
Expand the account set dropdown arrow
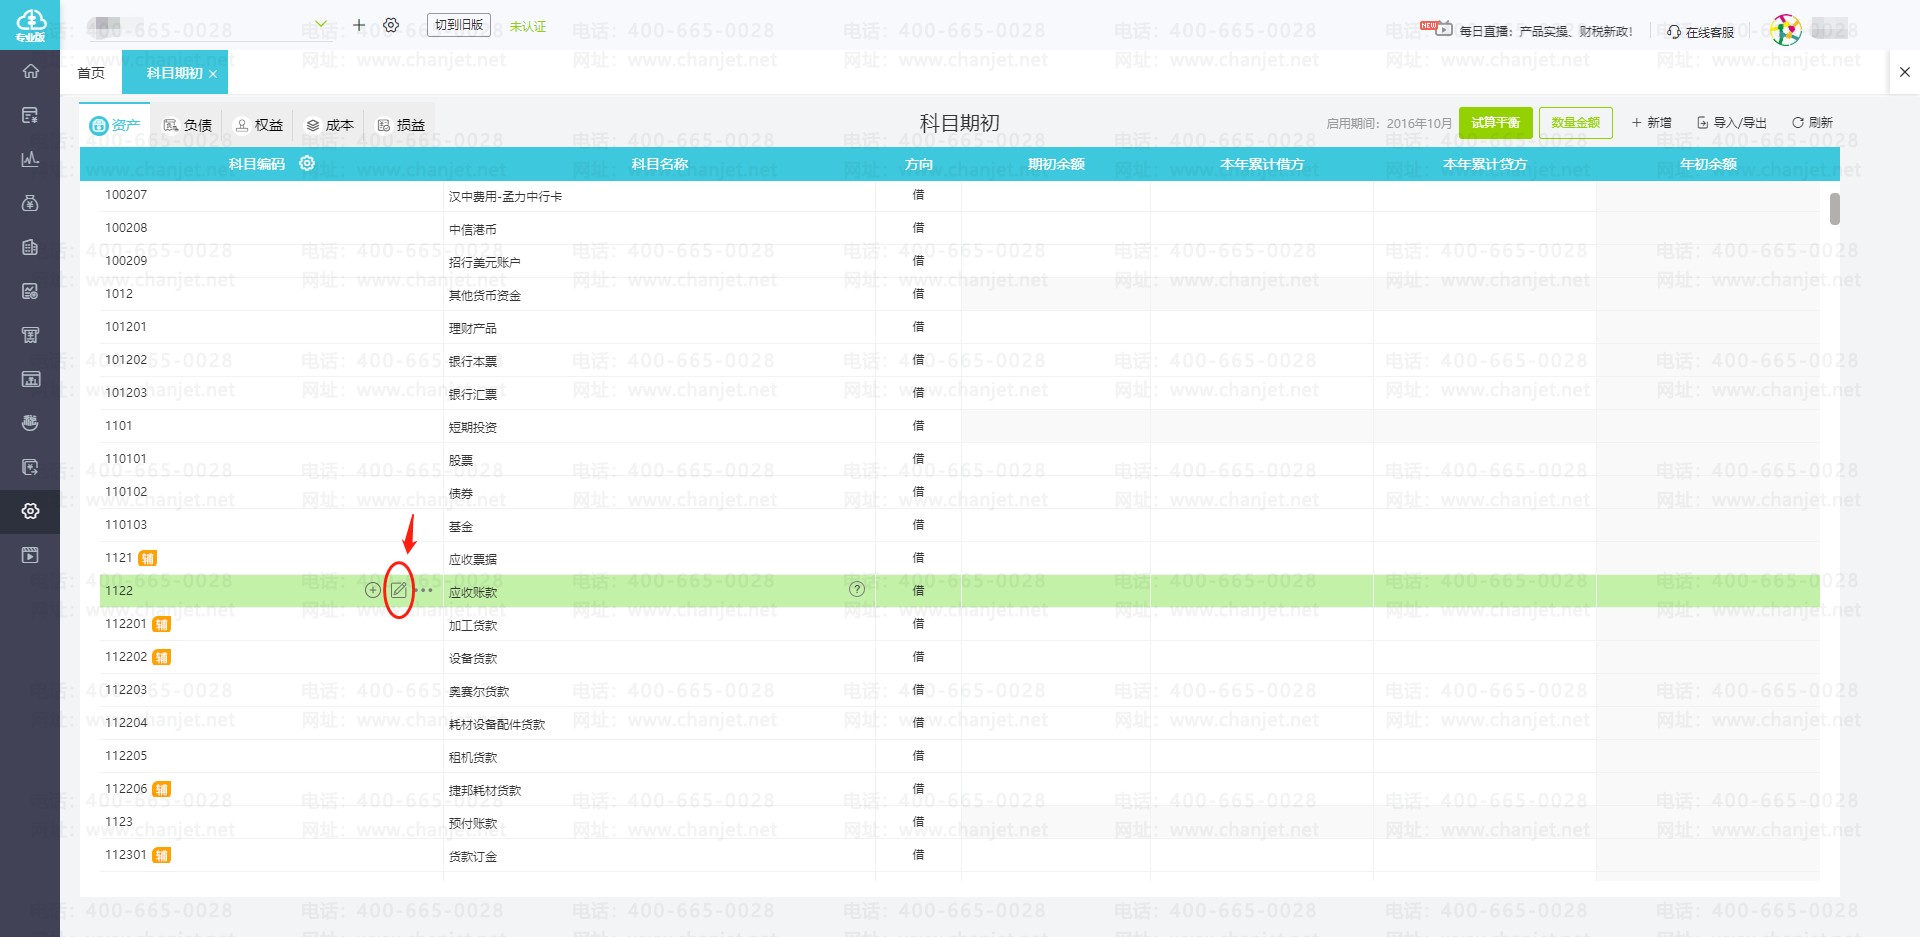point(321,24)
